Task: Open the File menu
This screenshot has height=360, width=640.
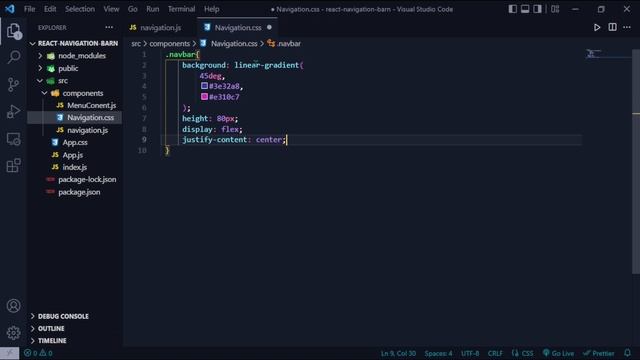Action: coord(29,9)
